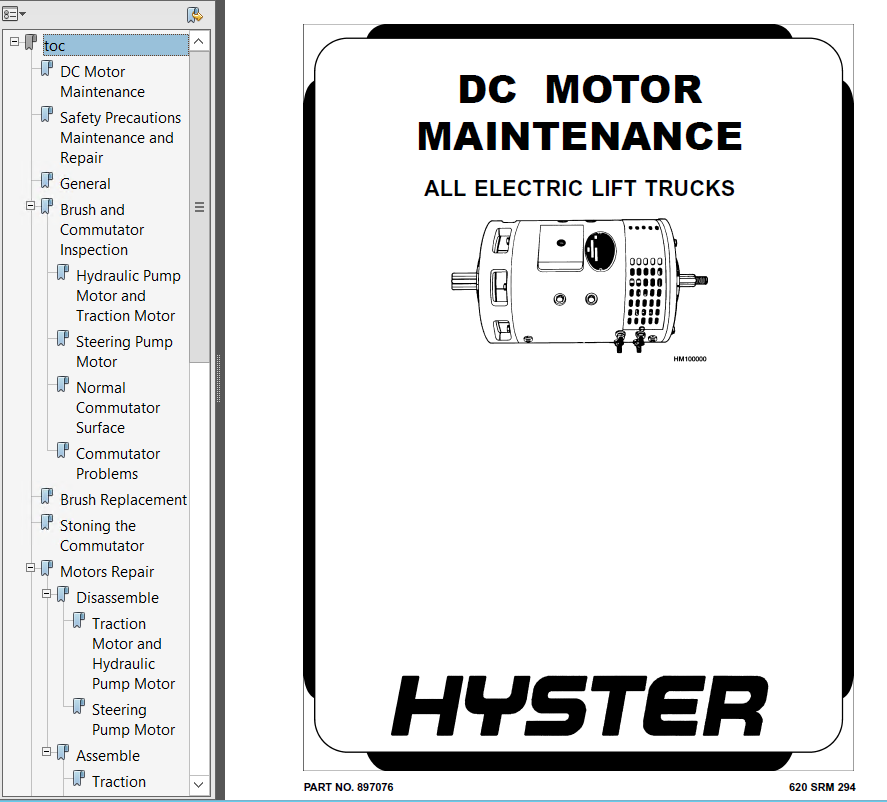Click the Hydraulic Pump Motor bookmark icon
This screenshot has width=887, height=802.
pyautogui.click(x=63, y=273)
